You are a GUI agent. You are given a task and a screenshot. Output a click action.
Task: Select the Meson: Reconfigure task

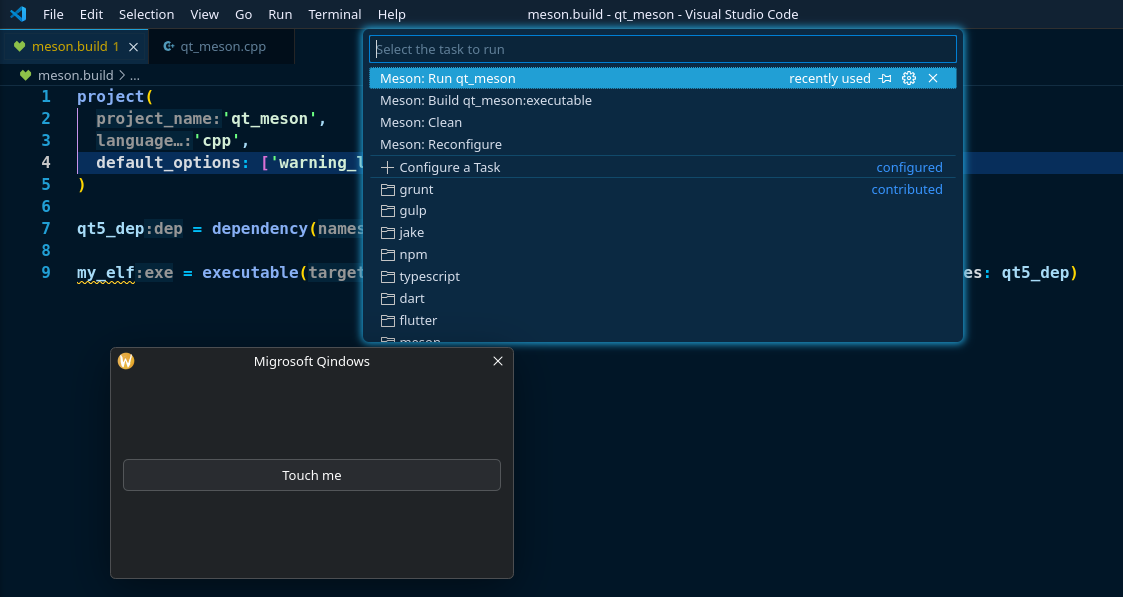(x=662, y=145)
